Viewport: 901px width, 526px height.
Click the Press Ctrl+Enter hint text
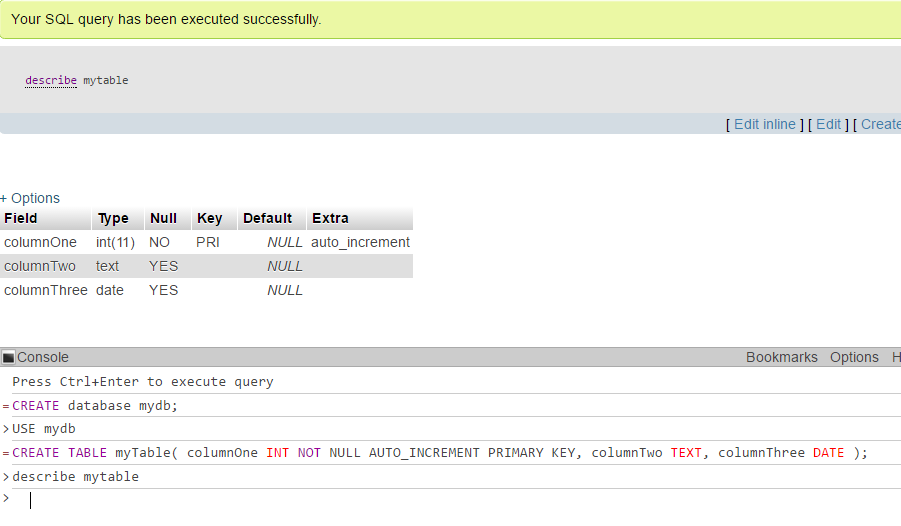(x=143, y=382)
